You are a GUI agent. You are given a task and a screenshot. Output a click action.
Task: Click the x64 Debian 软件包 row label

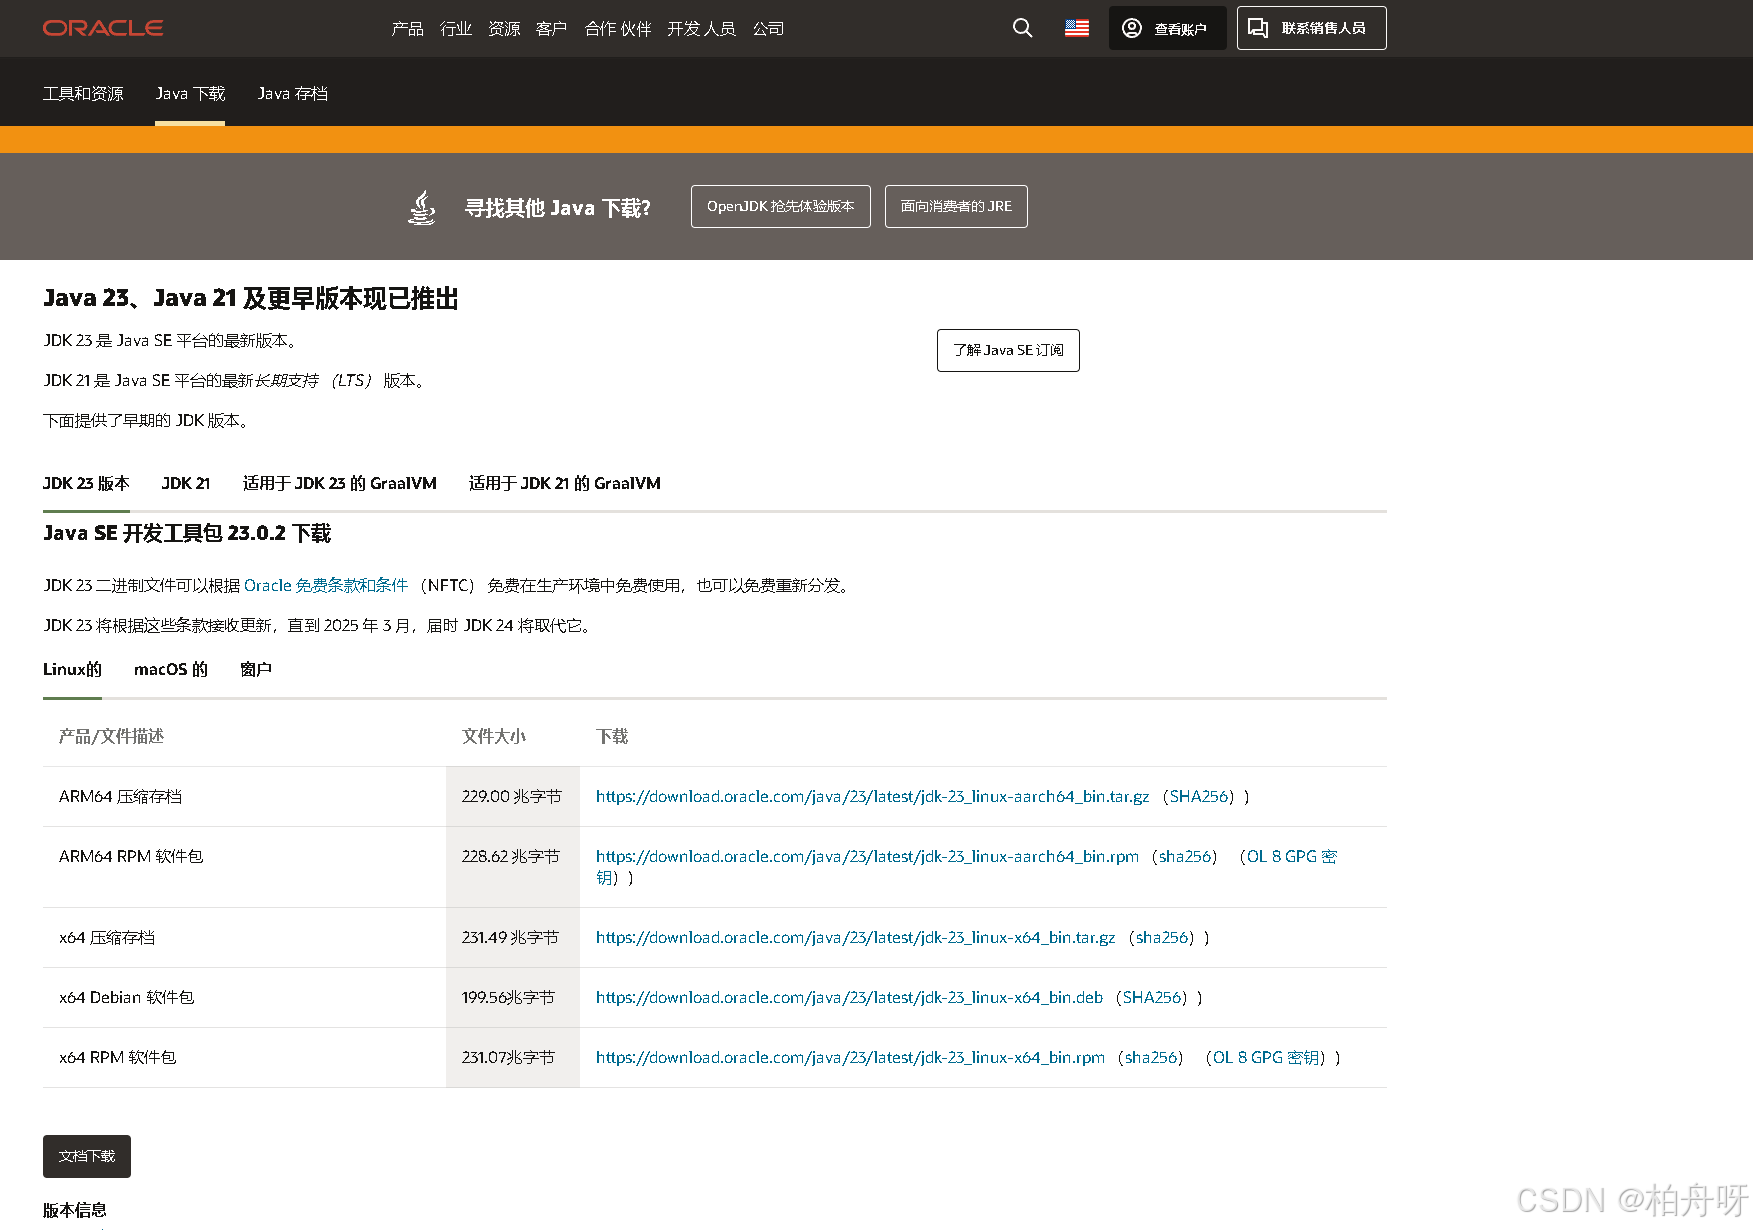(127, 997)
